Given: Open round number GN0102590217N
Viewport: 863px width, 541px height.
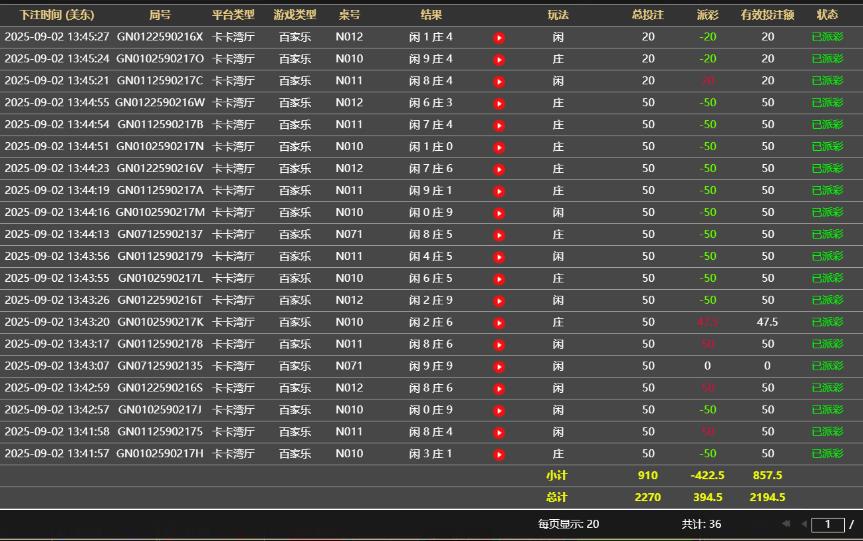Looking at the screenshot, I should [x=160, y=147].
